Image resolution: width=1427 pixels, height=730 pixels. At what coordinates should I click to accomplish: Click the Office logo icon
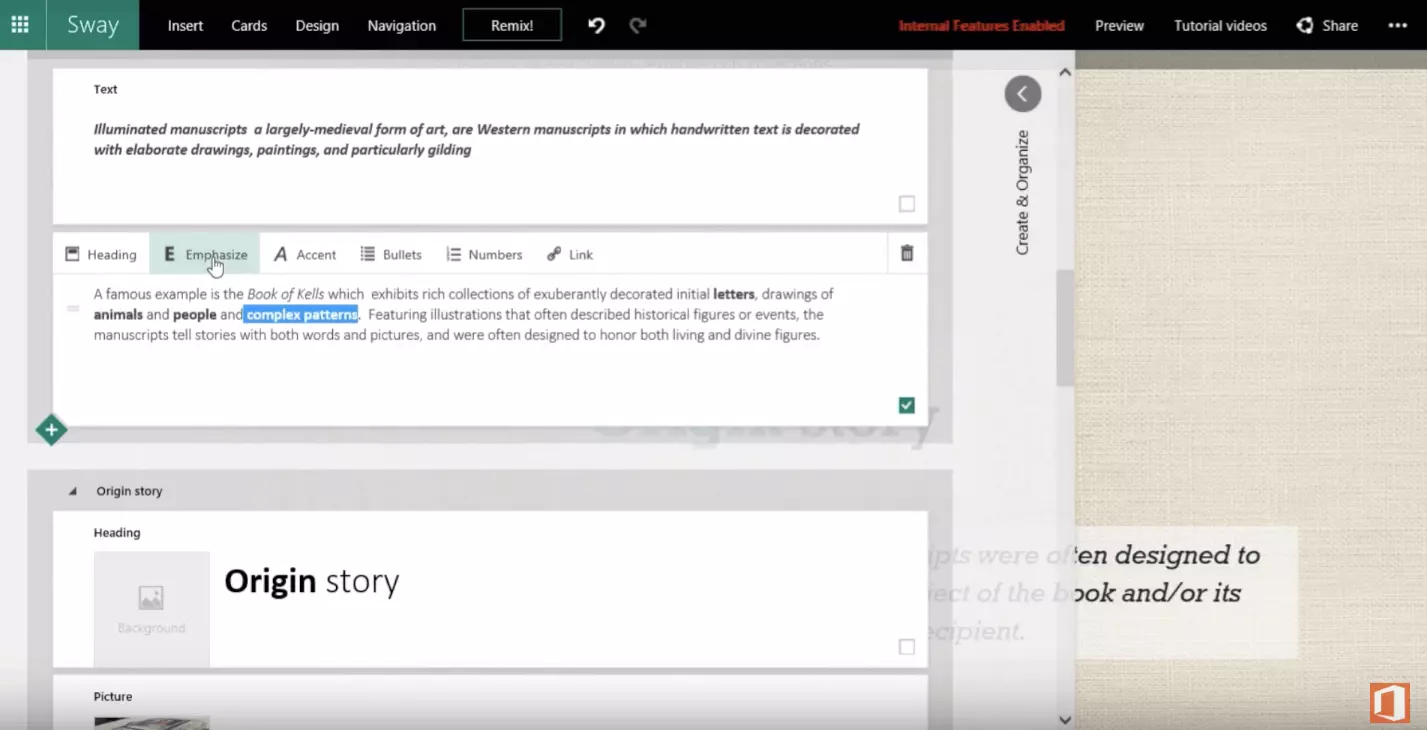[x=1389, y=703]
